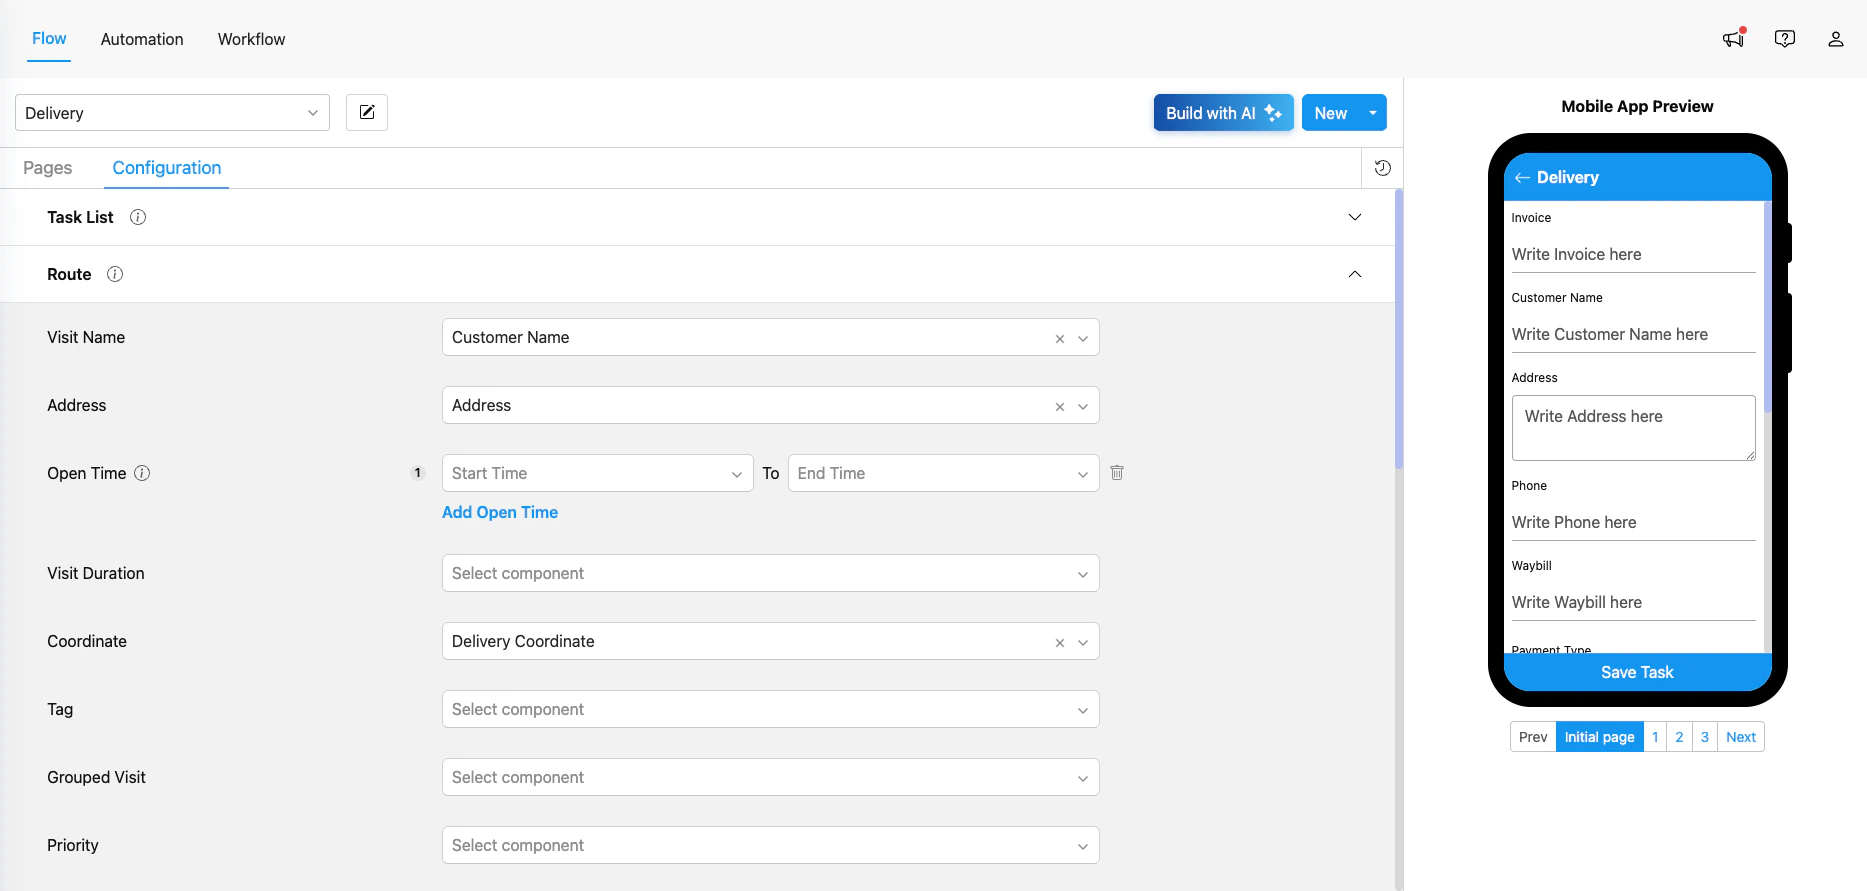The image size is (1867, 891).
Task: Open the Coordinate dropdown
Action: [770, 641]
